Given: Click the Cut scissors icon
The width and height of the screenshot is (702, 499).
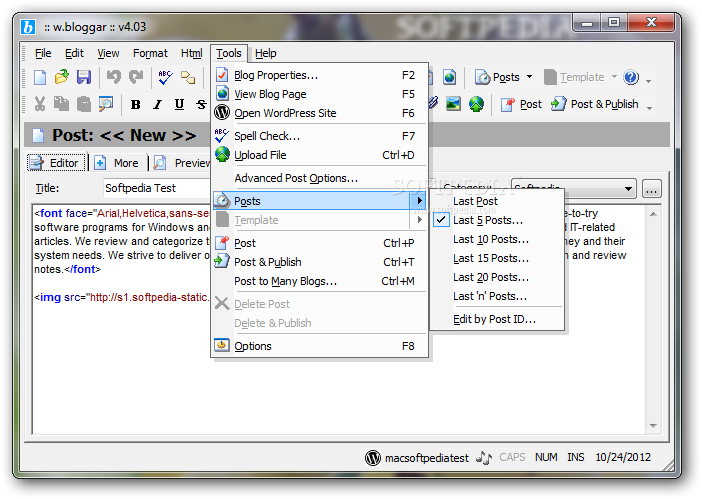Looking at the screenshot, I should pyautogui.click(x=40, y=104).
